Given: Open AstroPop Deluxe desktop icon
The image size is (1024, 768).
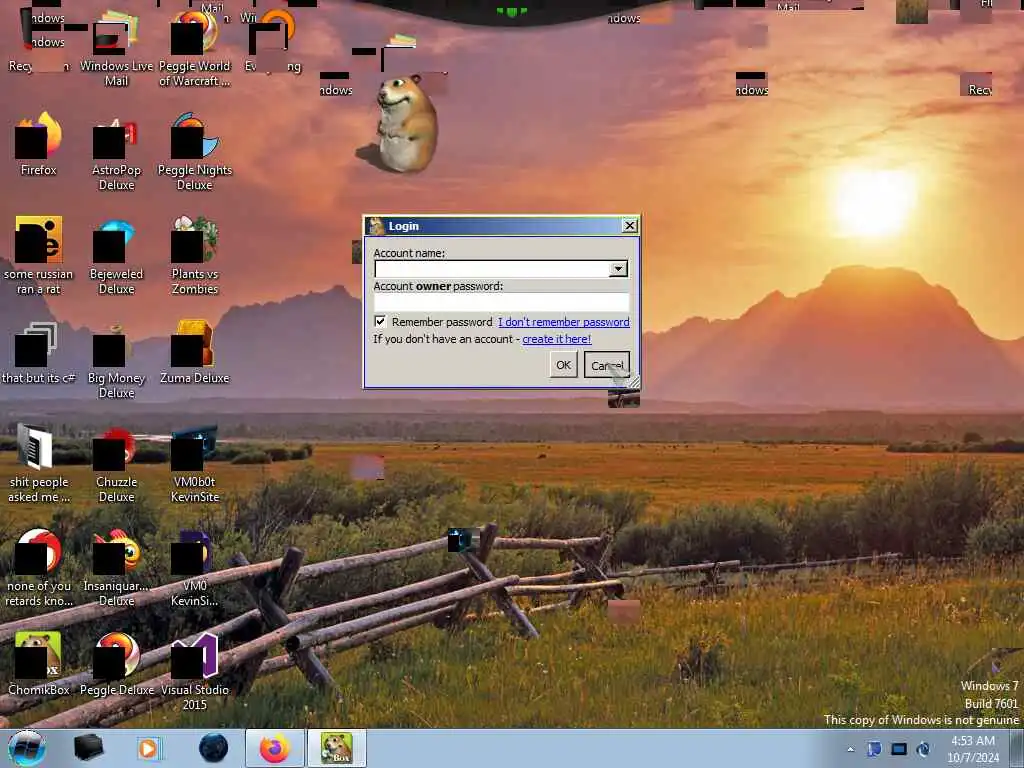Looking at the screenshot, I should (116, 152).
